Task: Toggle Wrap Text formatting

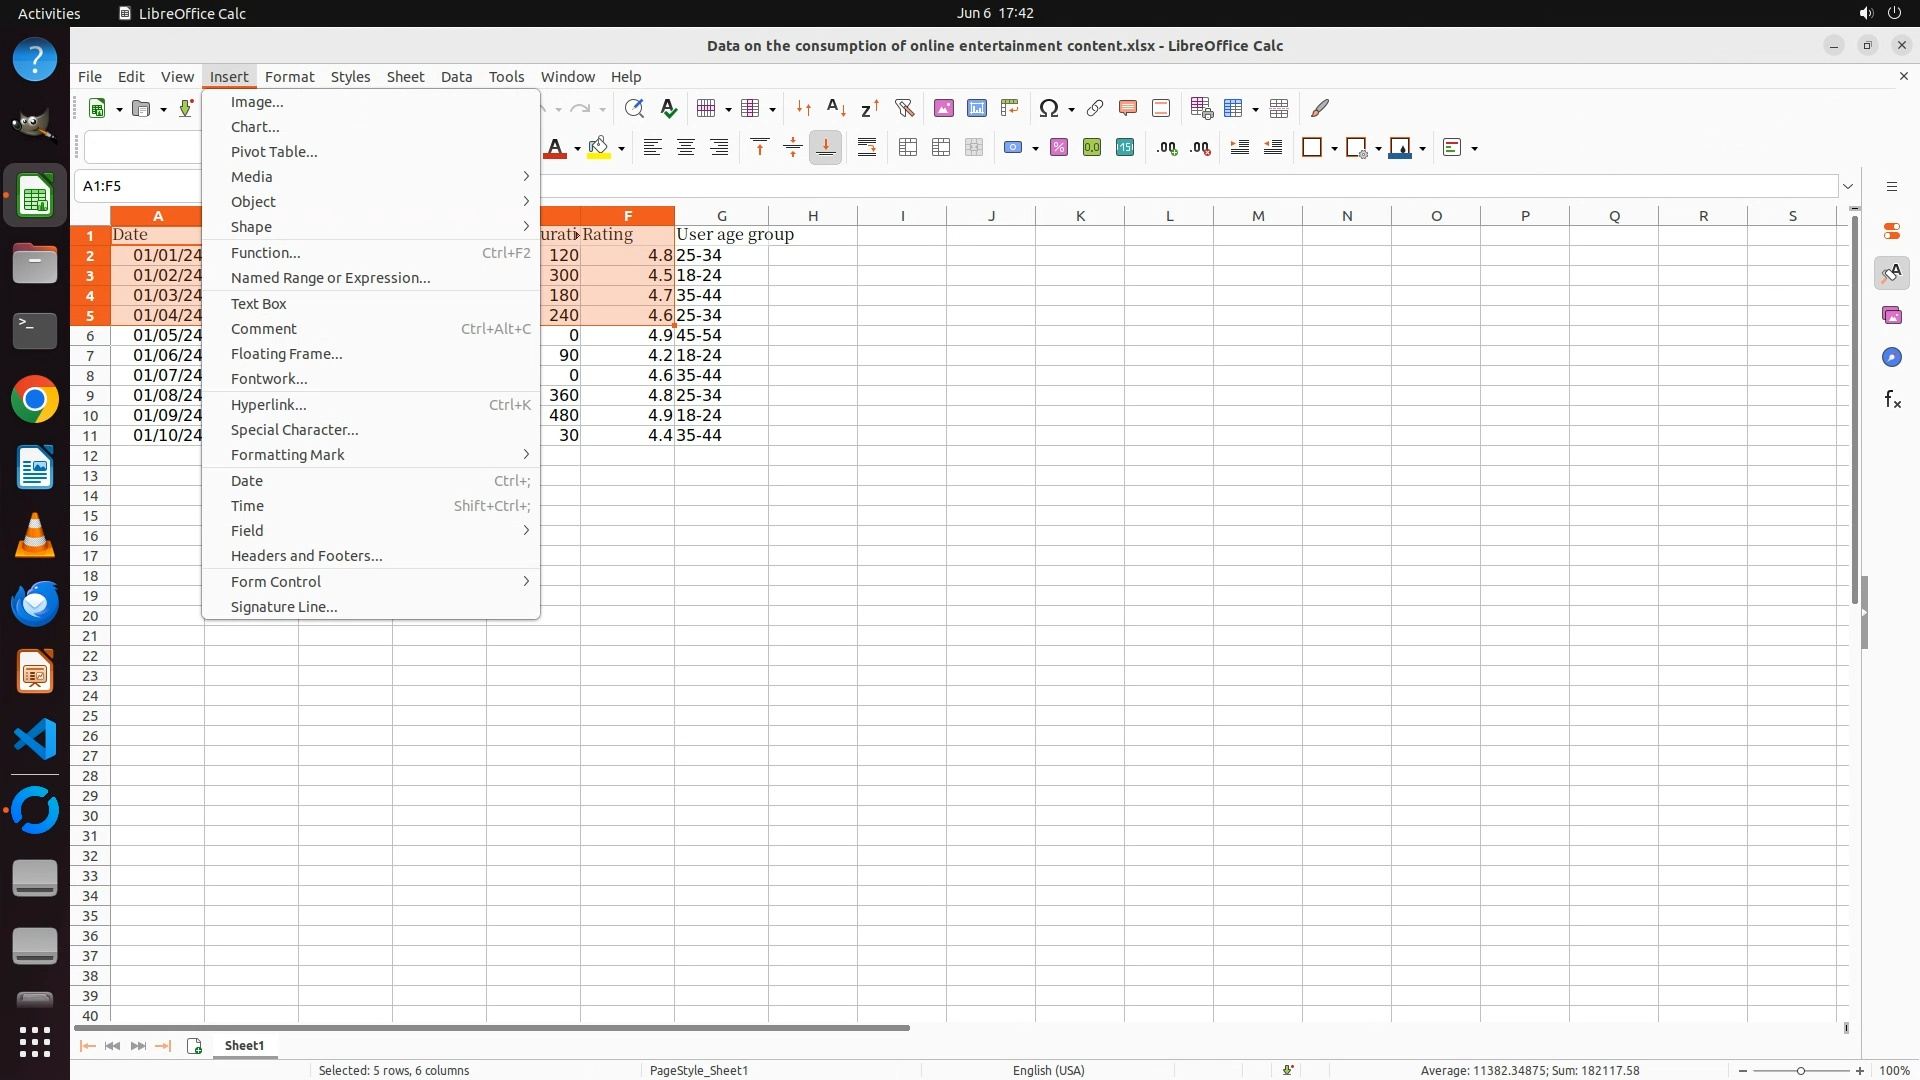Action: 867,148
